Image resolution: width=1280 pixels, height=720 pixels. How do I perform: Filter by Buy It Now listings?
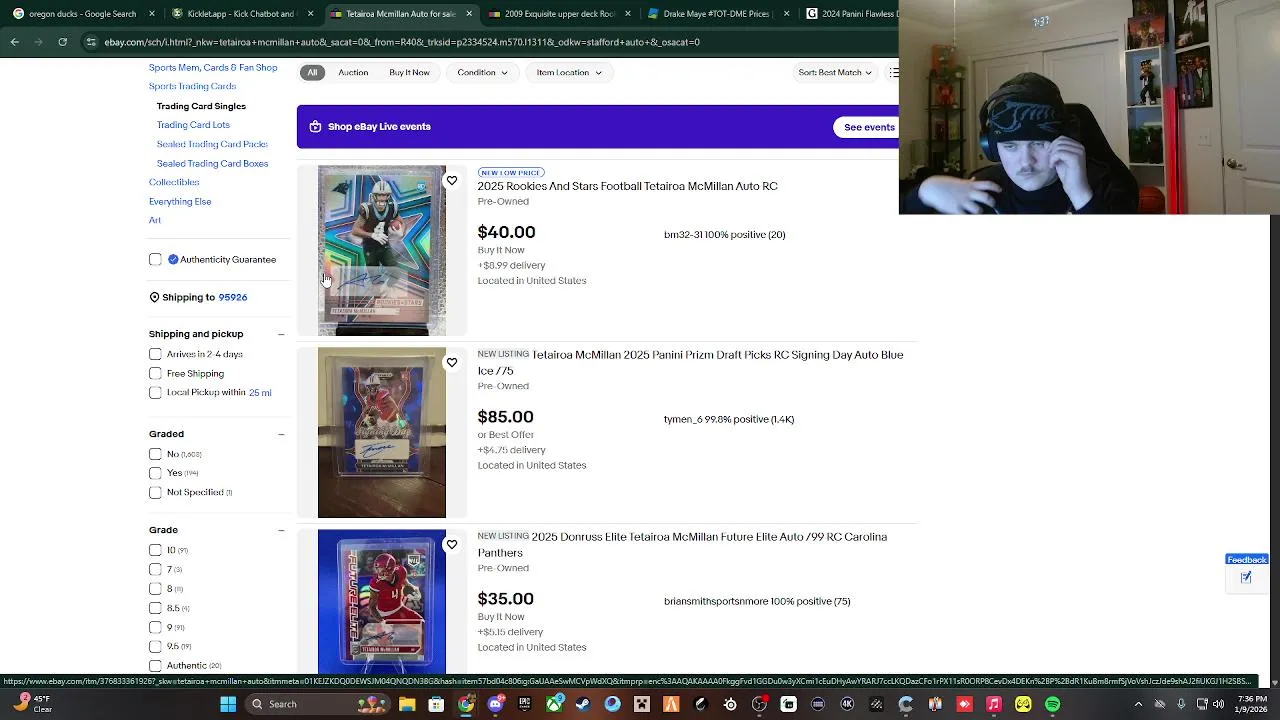coord(409,73)
